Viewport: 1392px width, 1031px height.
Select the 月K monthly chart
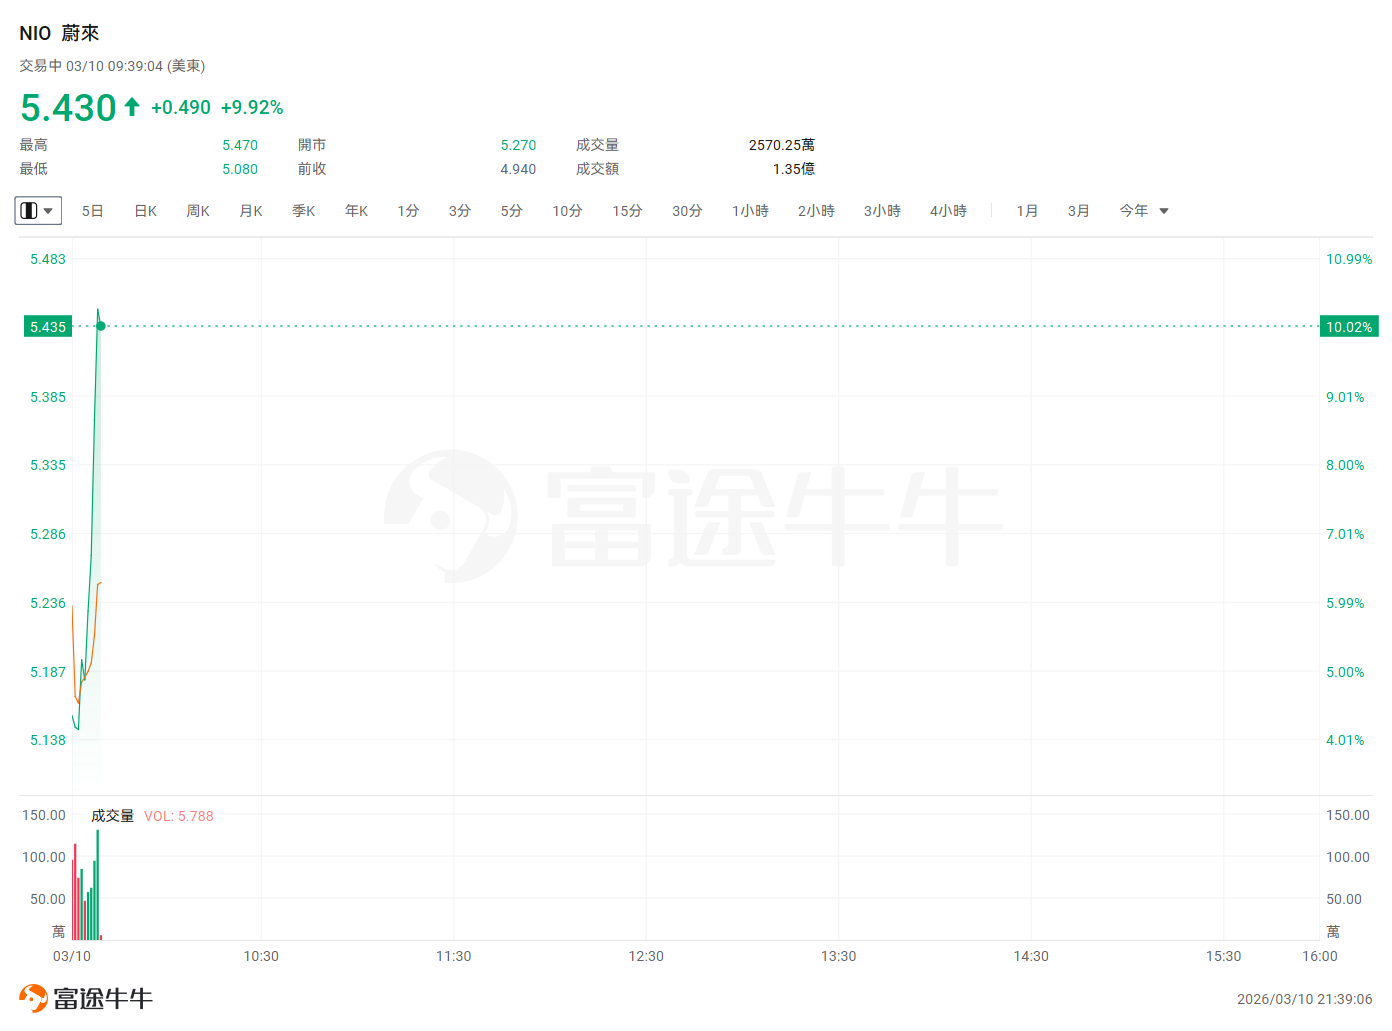tap(251, 211)
